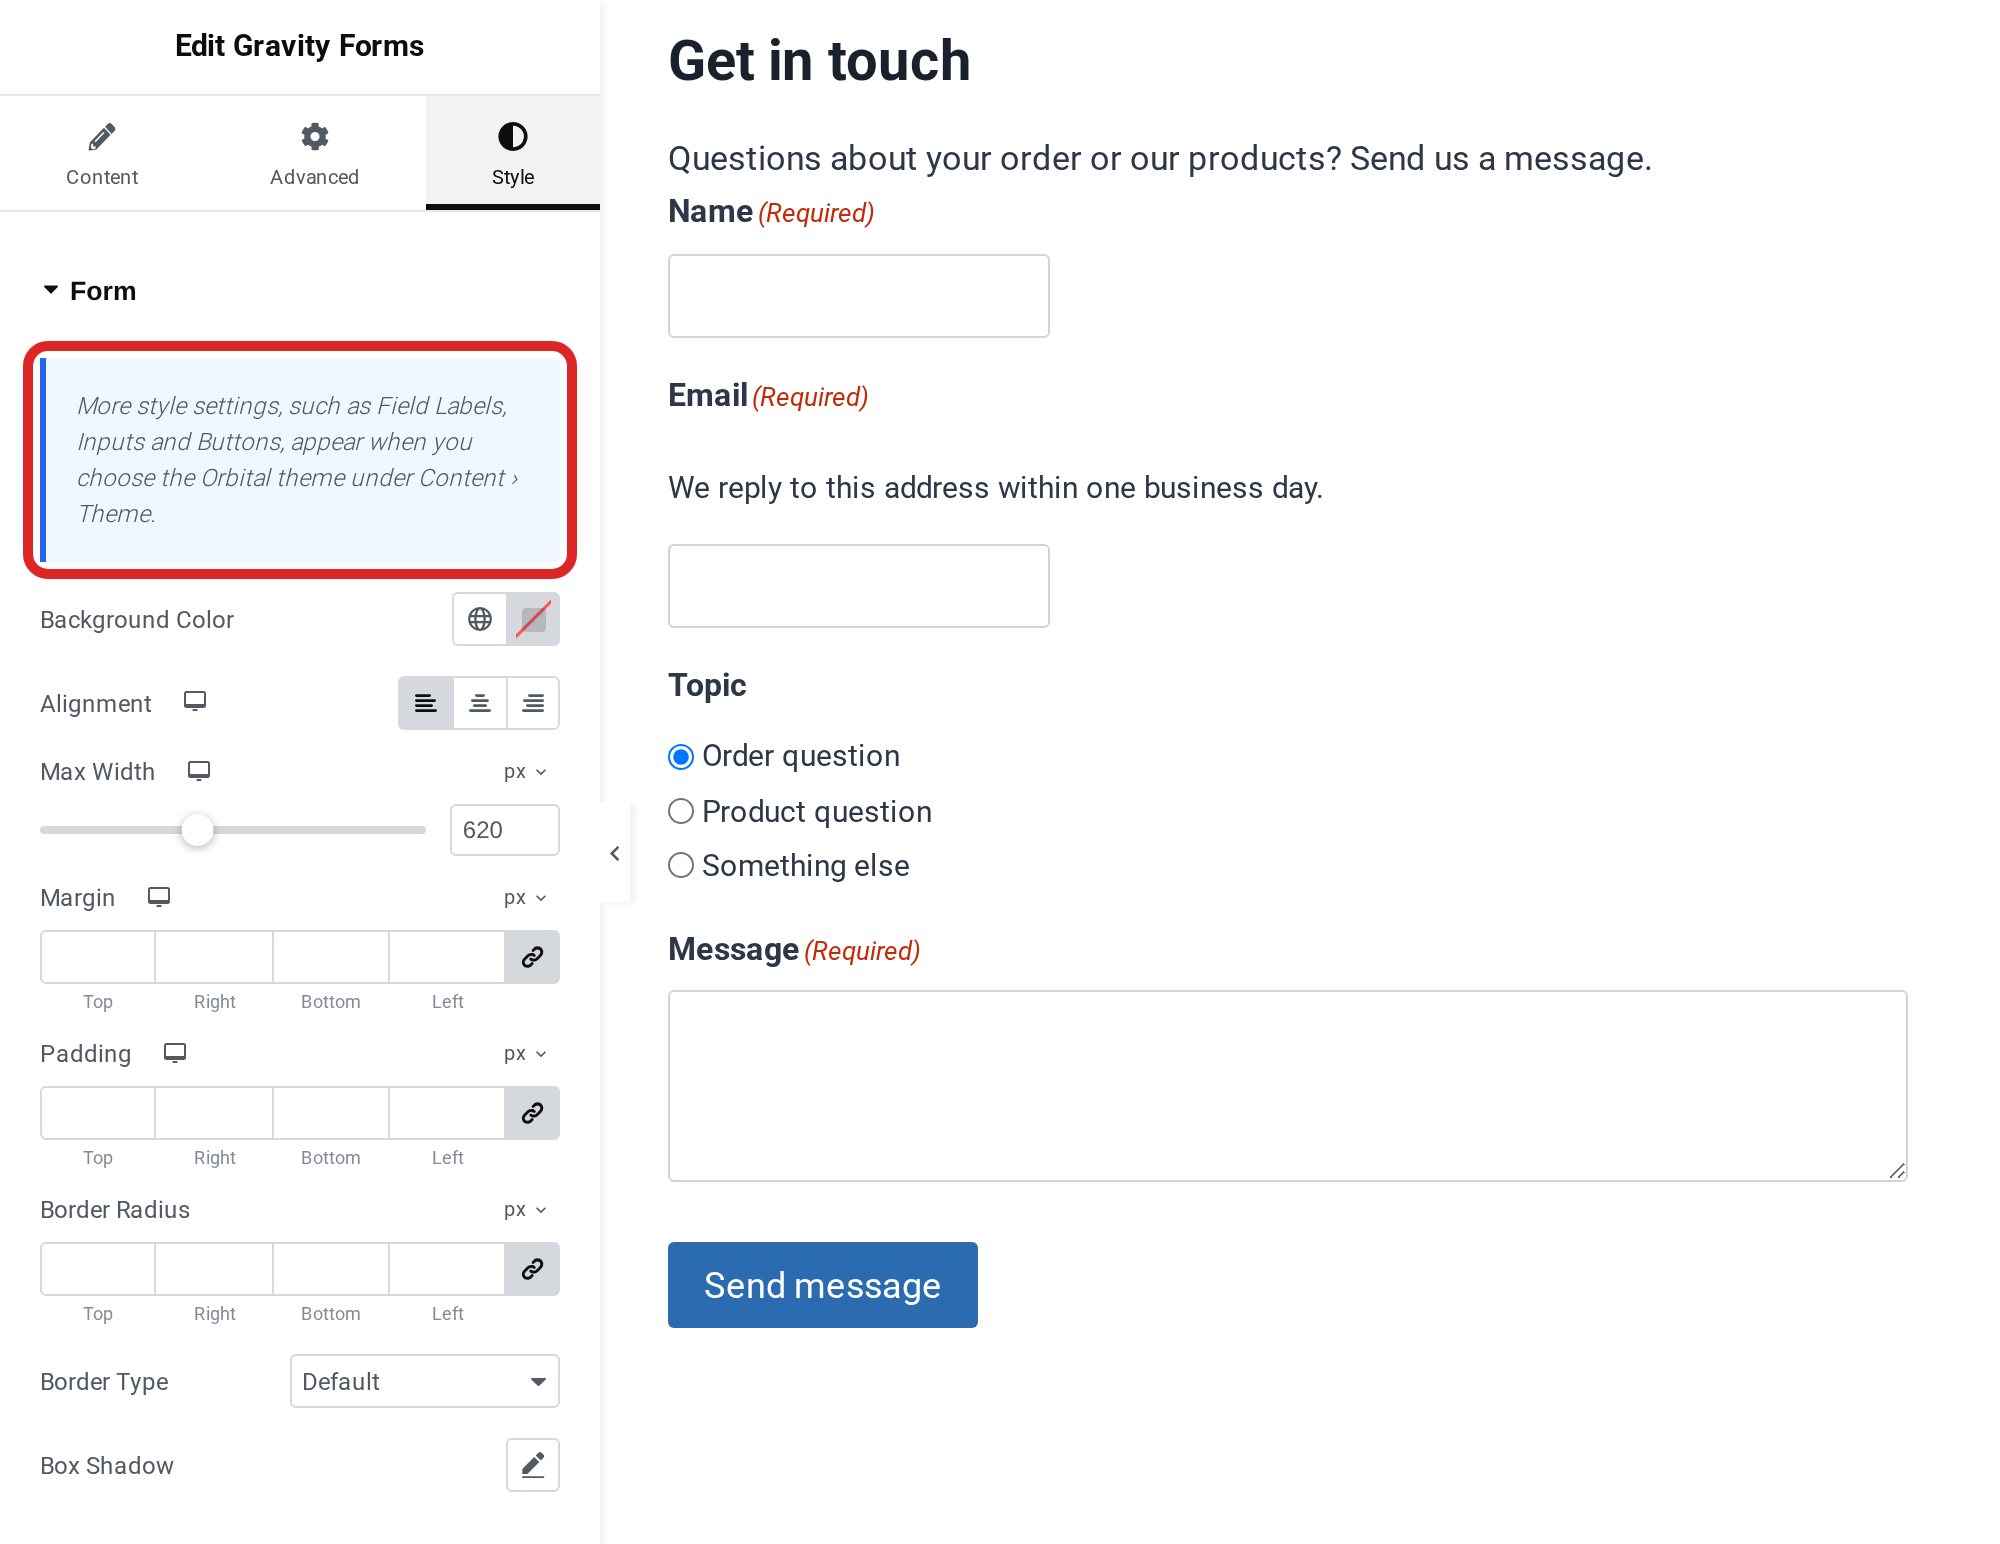Click the Name input field
The height and width of the screenshot is (1544, 2000).
tap(859, 296)
